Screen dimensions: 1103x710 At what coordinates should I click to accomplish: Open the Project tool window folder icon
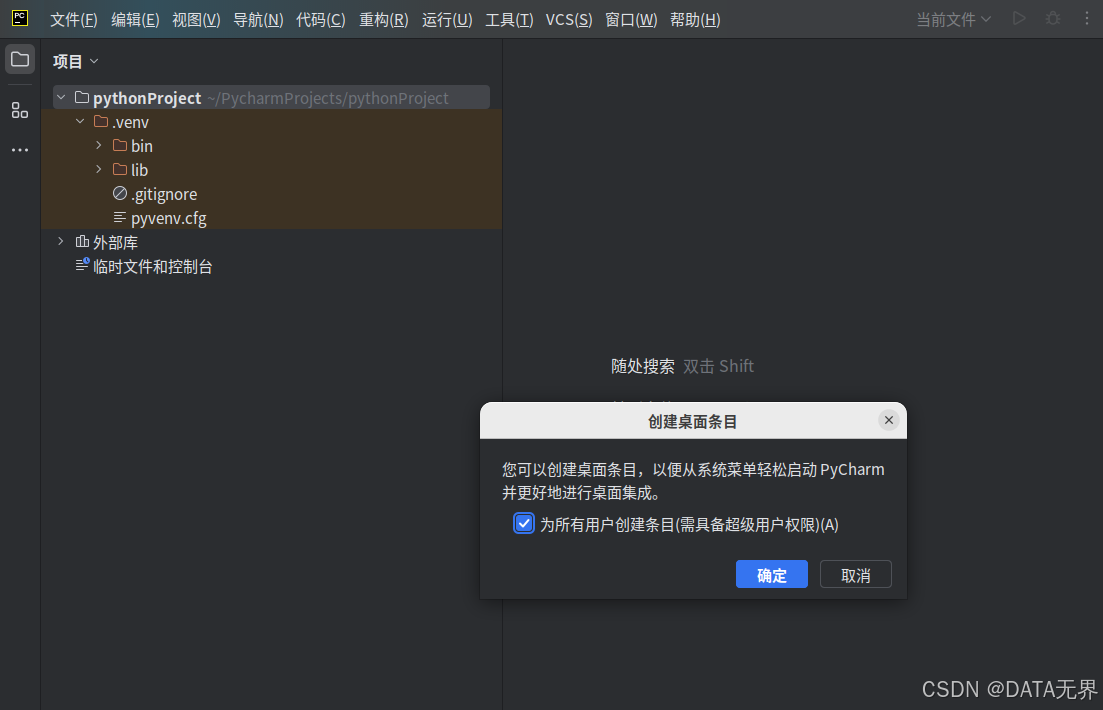tap(20, 60)
